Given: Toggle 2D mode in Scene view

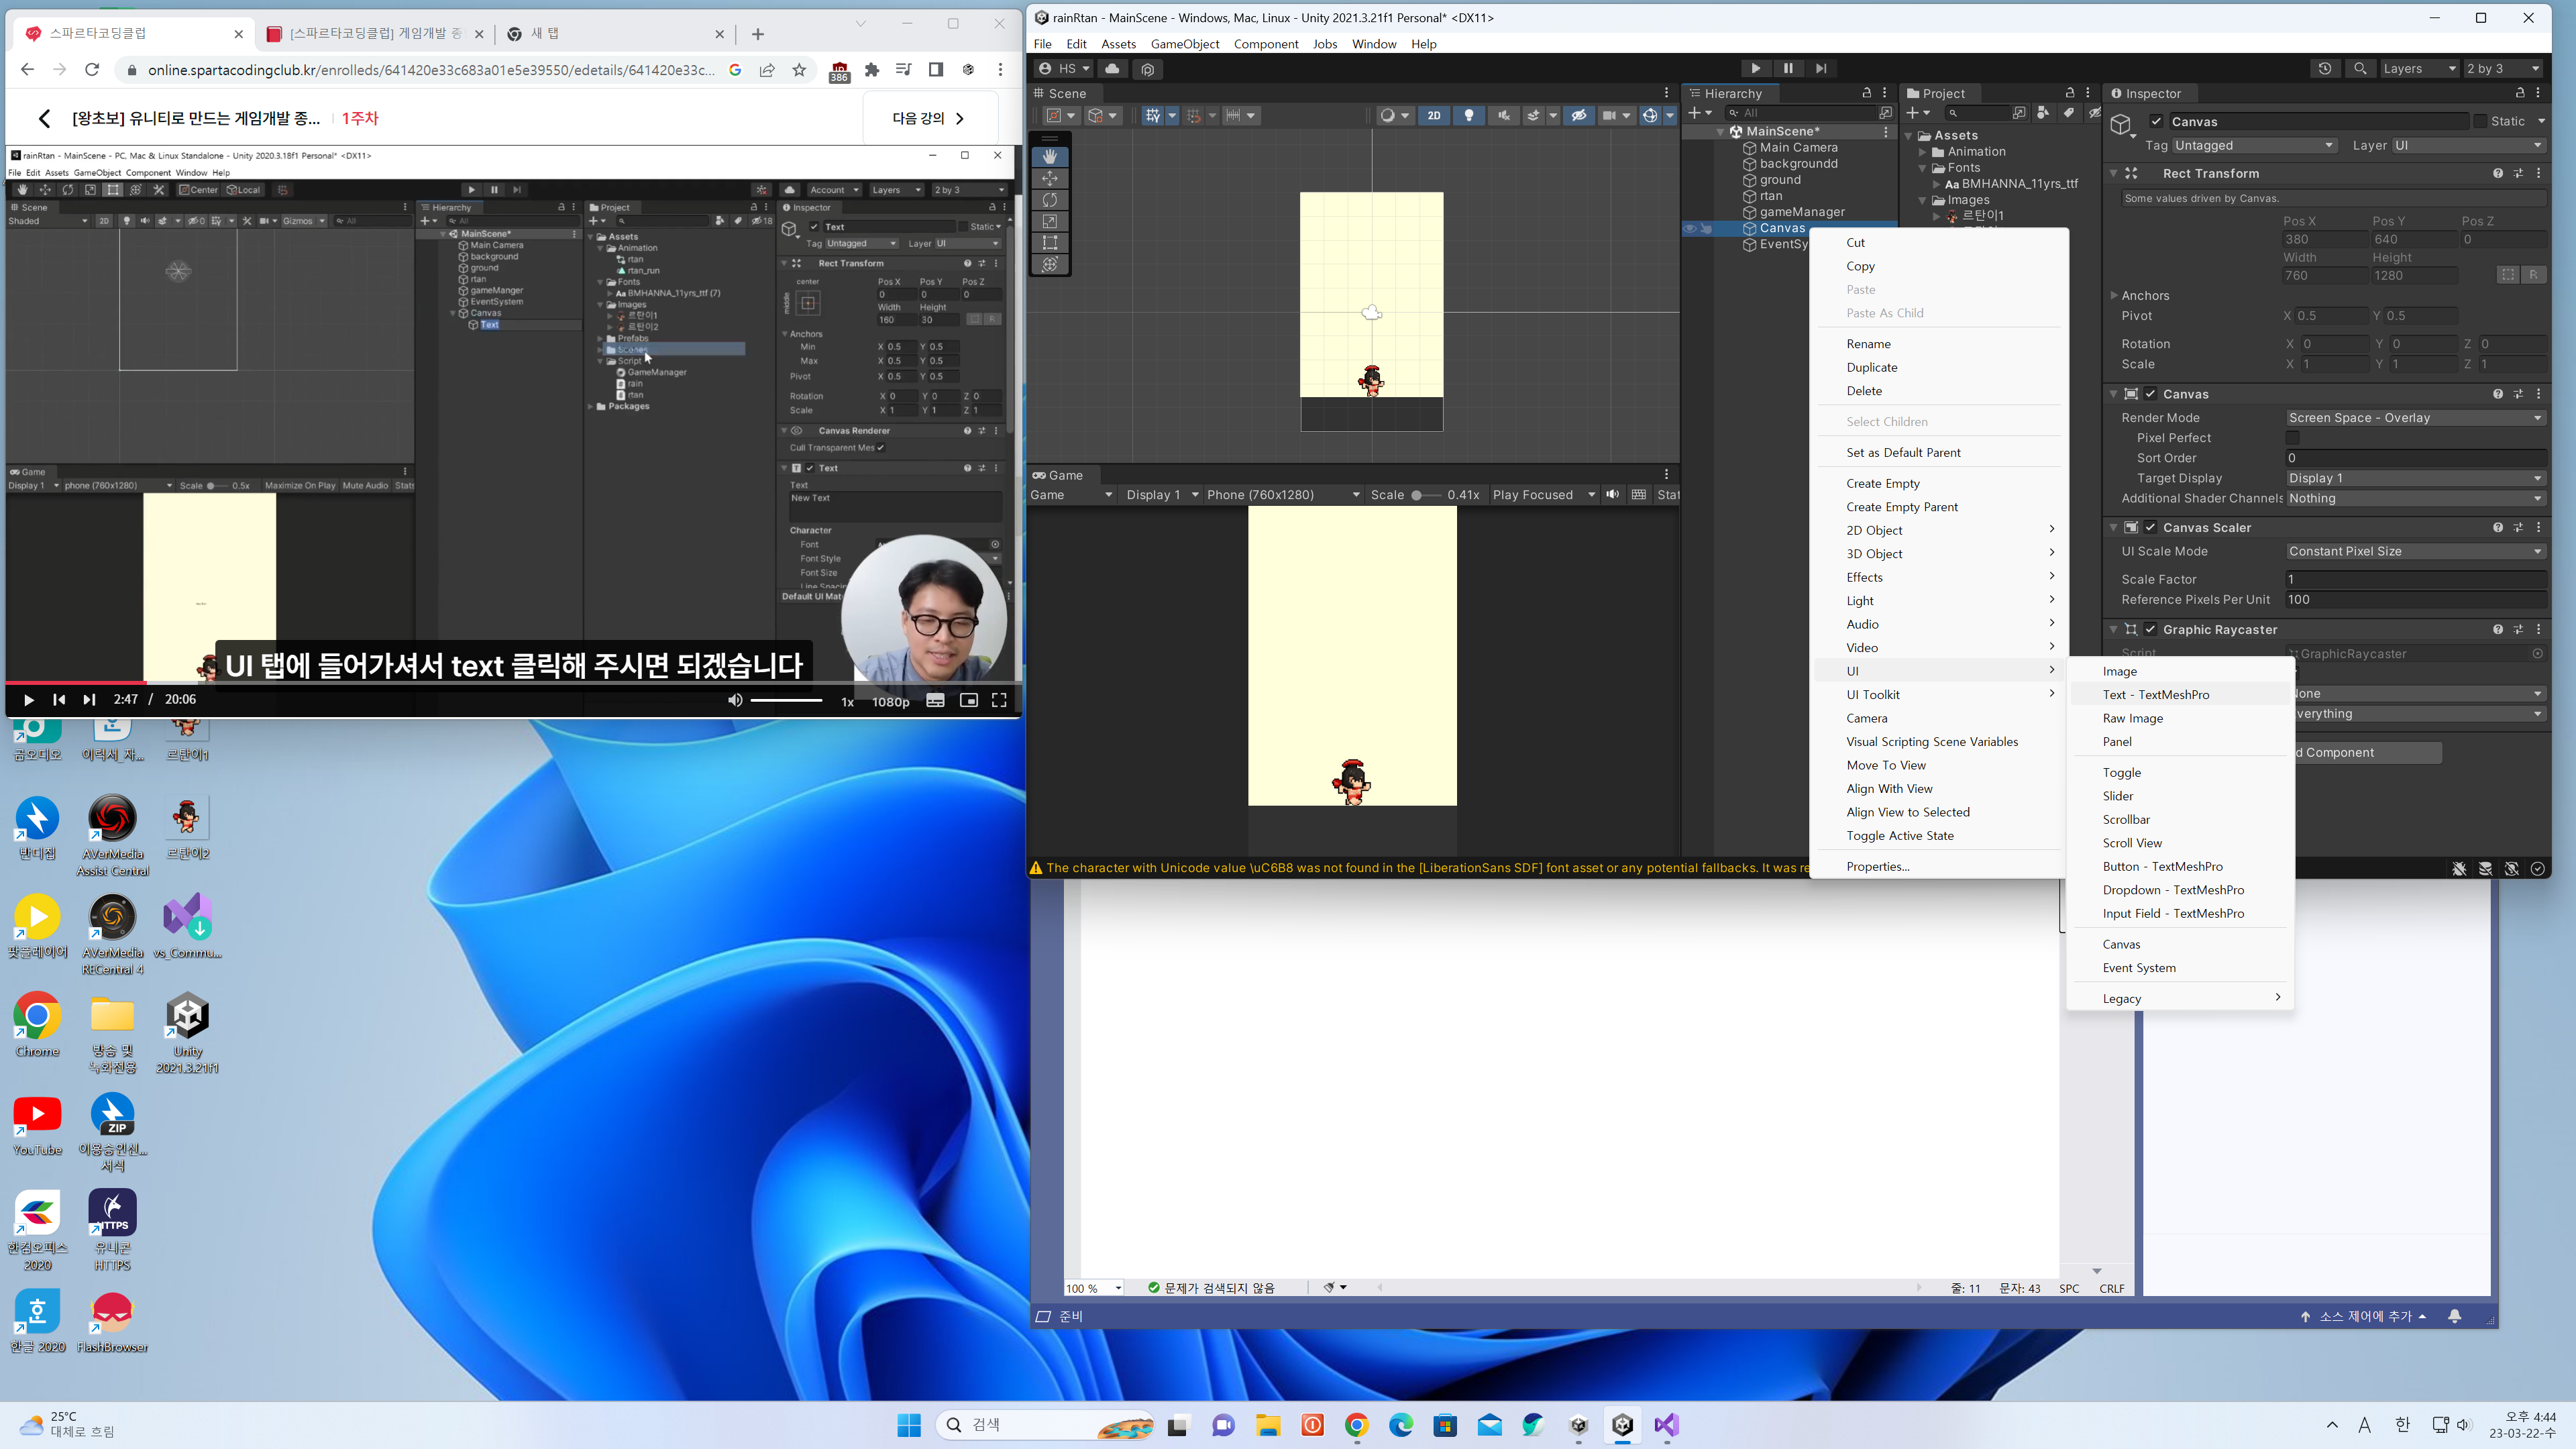Looking at the screenshot, I should pyautogui.click(x=1434, y=116).
